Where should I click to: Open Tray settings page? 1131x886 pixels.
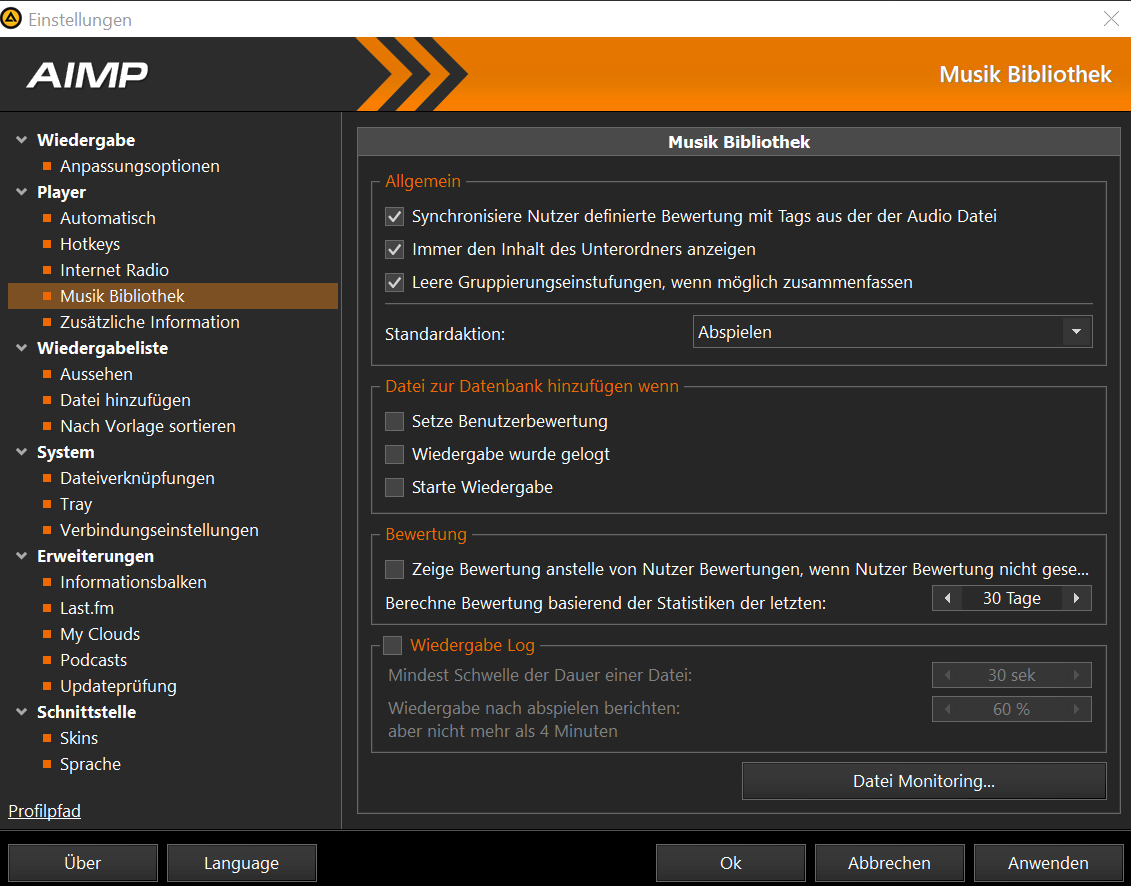76,504
